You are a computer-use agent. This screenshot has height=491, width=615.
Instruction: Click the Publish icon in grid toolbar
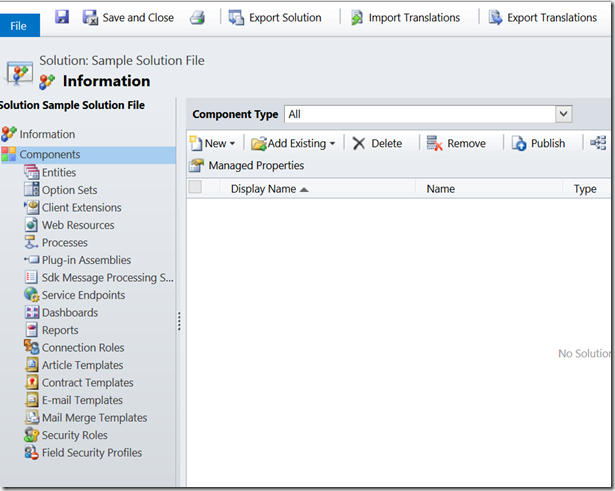click(519, 144)
